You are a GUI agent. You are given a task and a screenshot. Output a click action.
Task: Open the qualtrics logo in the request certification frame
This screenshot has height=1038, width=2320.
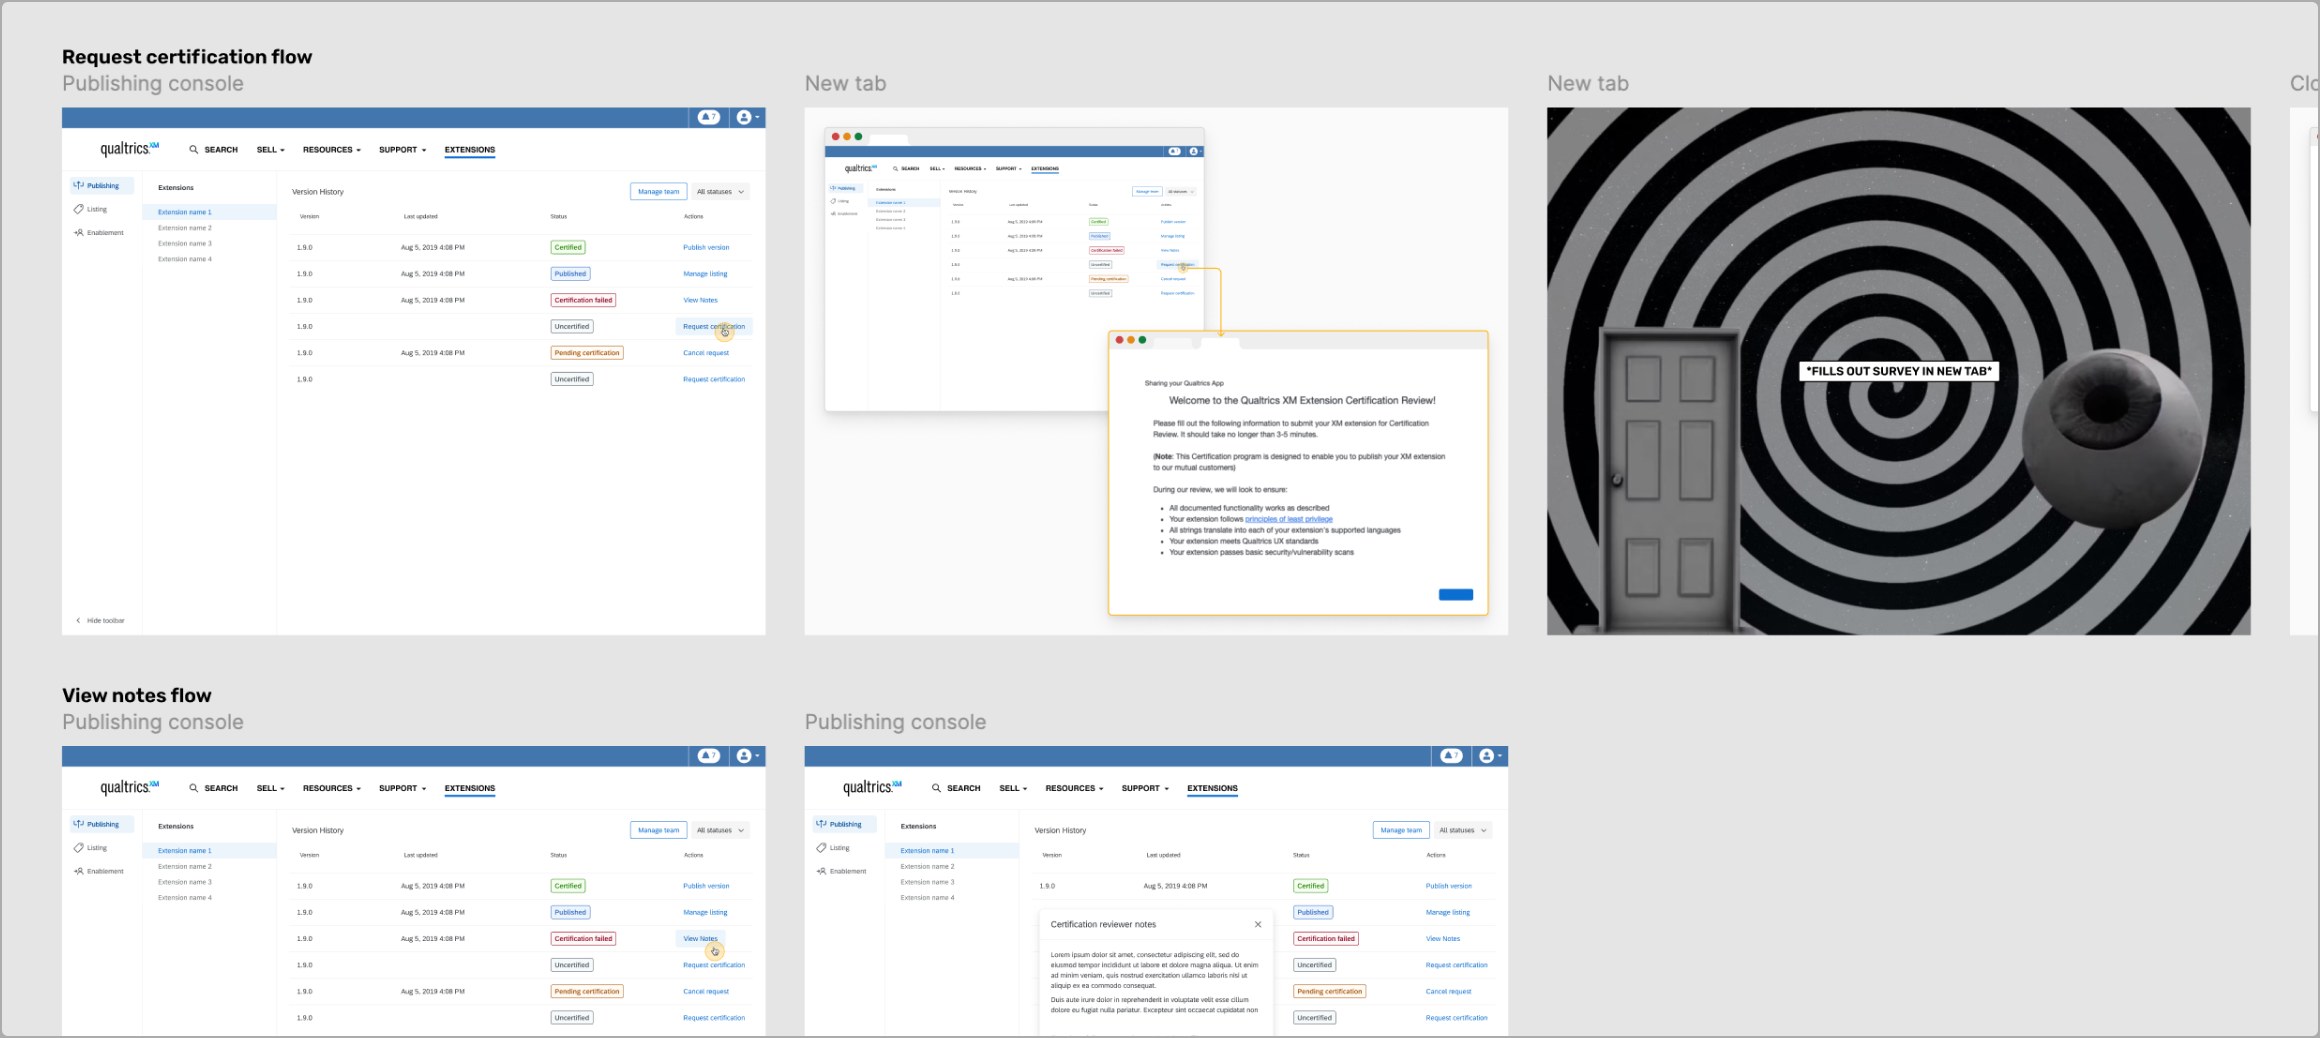click(129, 149)
